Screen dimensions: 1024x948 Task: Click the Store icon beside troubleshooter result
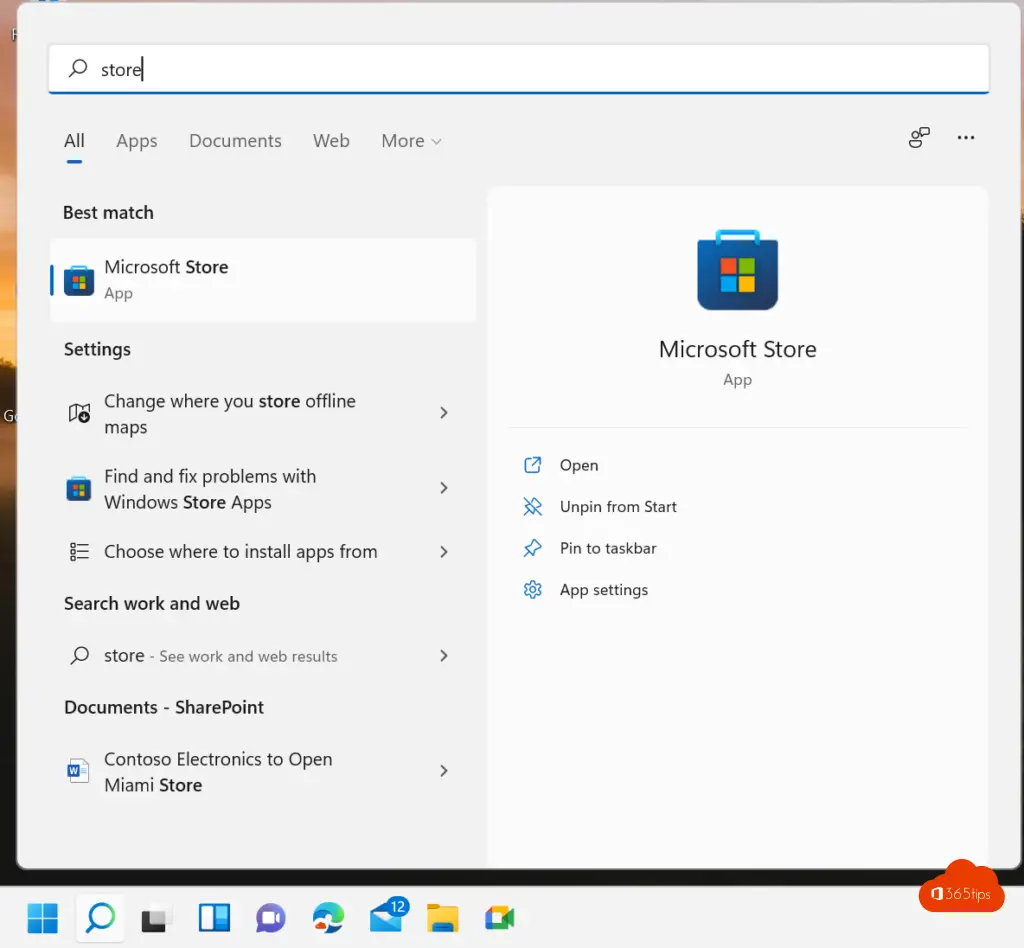[x=79, y=488]
